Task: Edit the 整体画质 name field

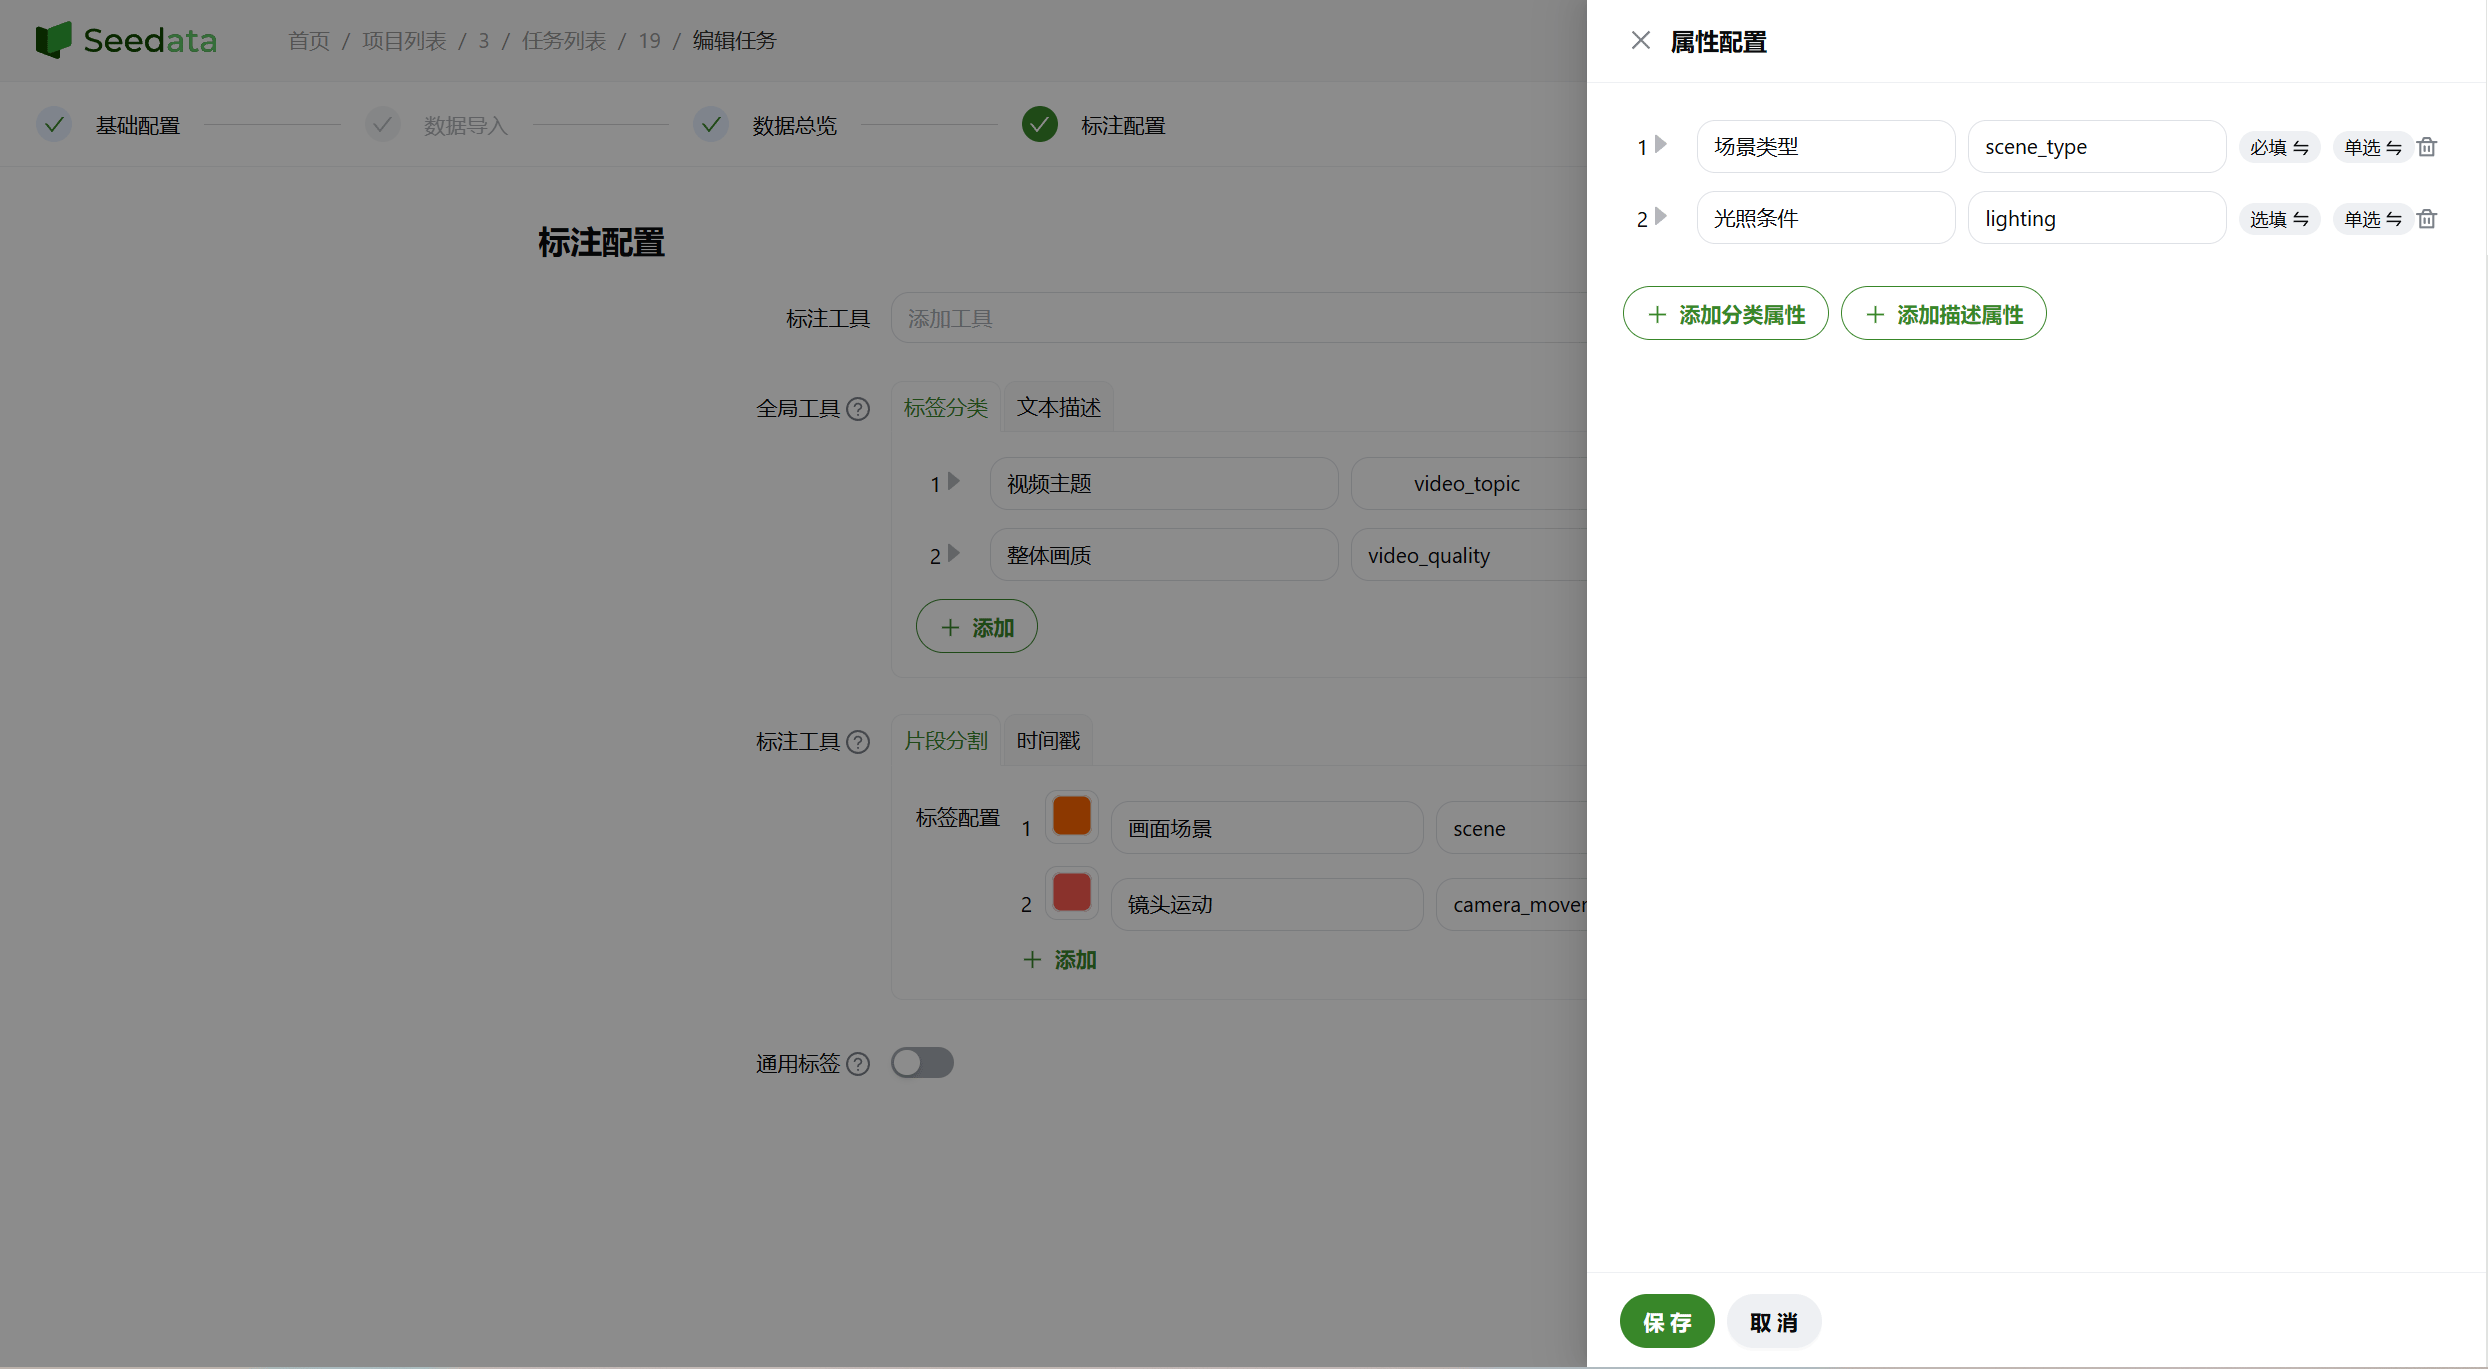Action: [1164, 555]
